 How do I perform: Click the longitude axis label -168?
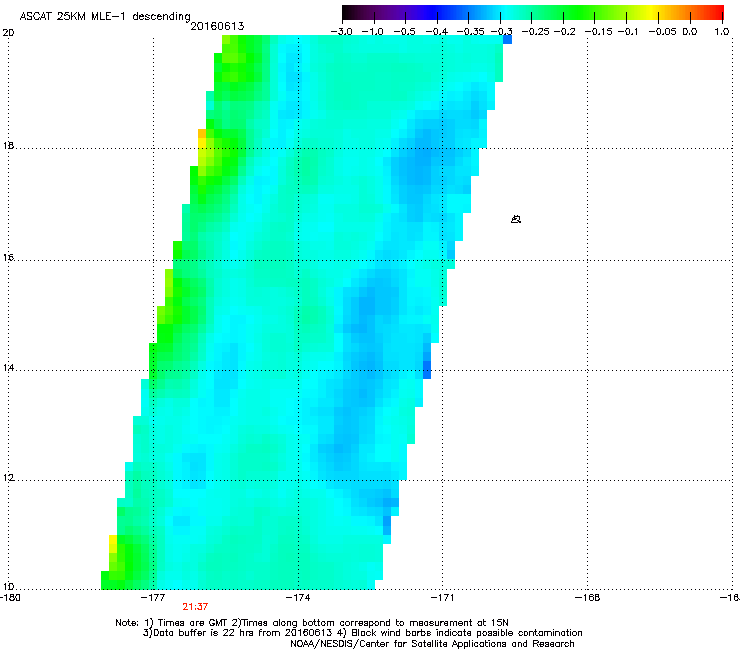pyautogui.click(x=588, y=598)
